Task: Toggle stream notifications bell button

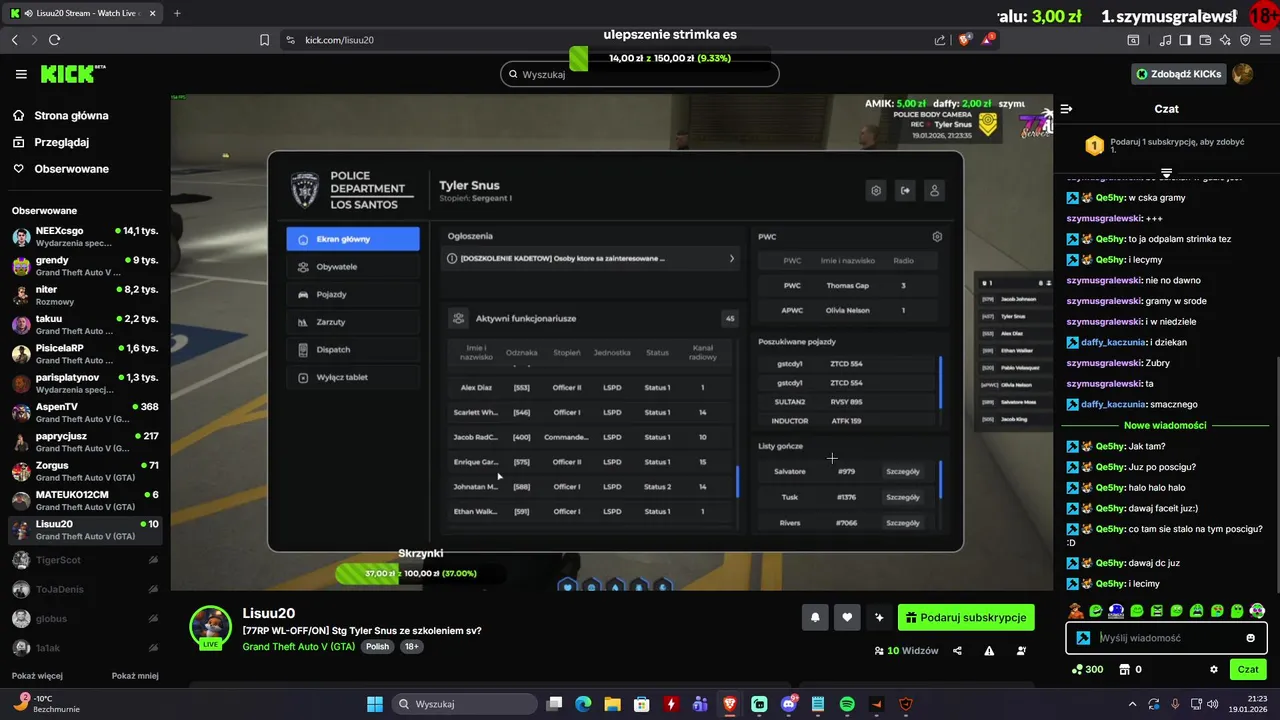Action: click(x=815, y=617)
